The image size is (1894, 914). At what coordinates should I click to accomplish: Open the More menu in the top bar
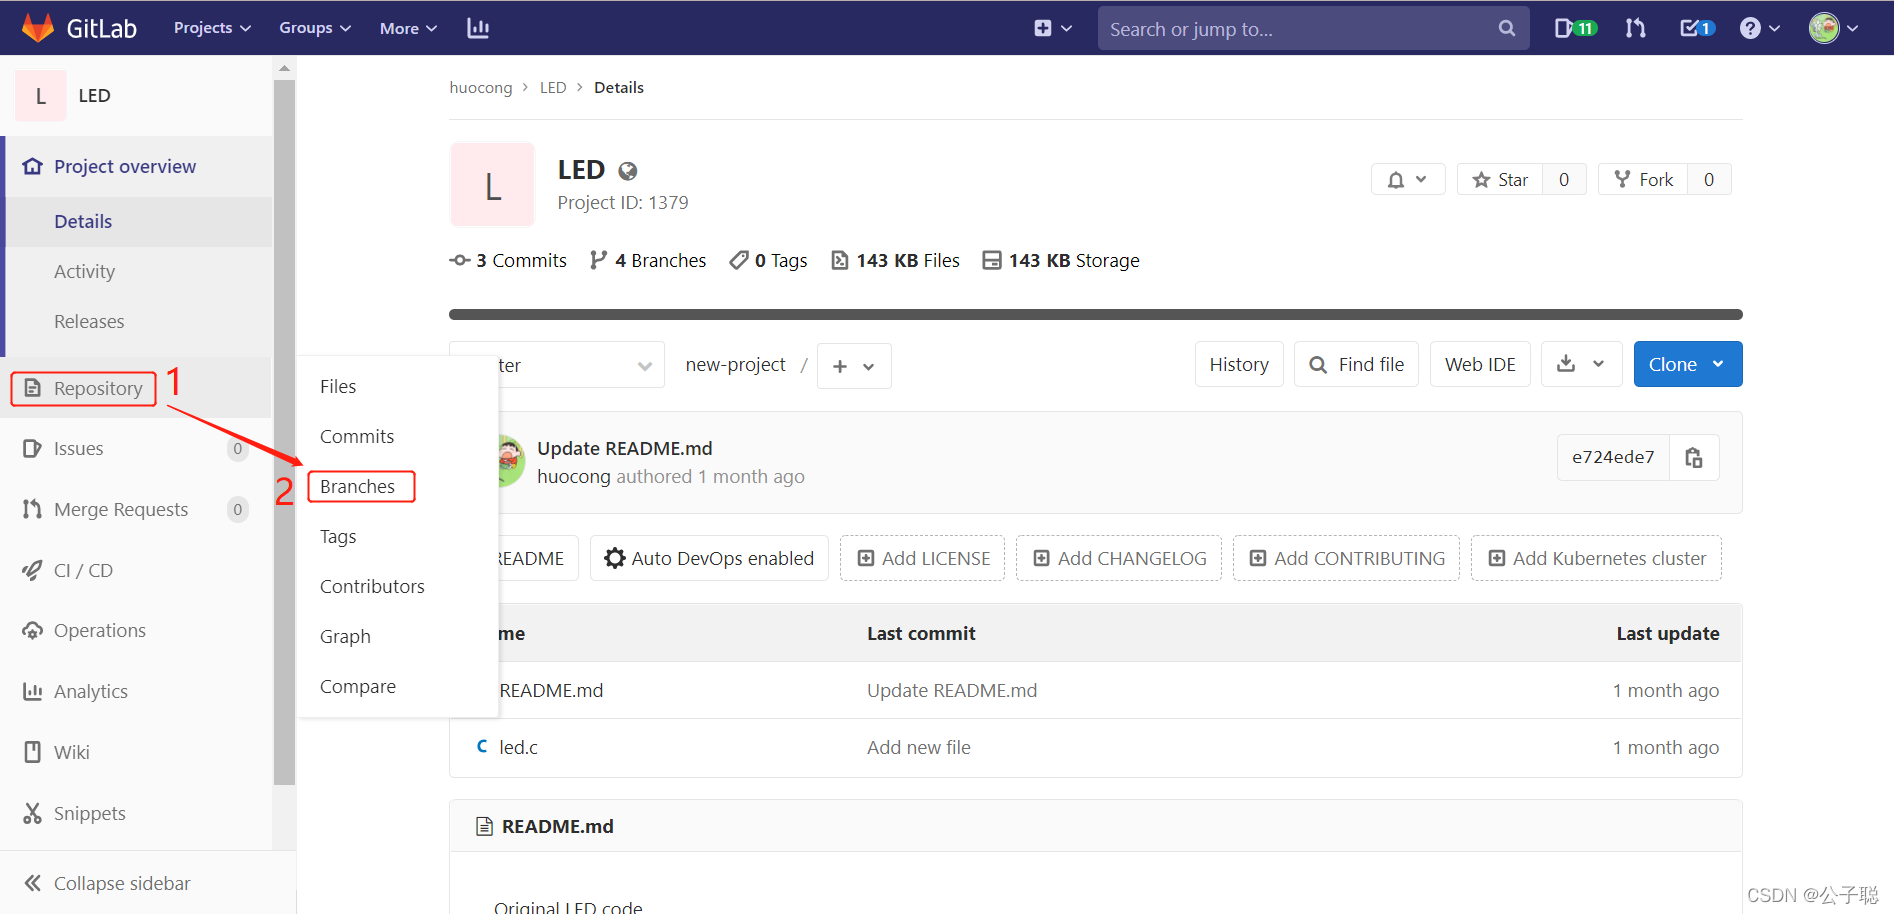[408, 28]
